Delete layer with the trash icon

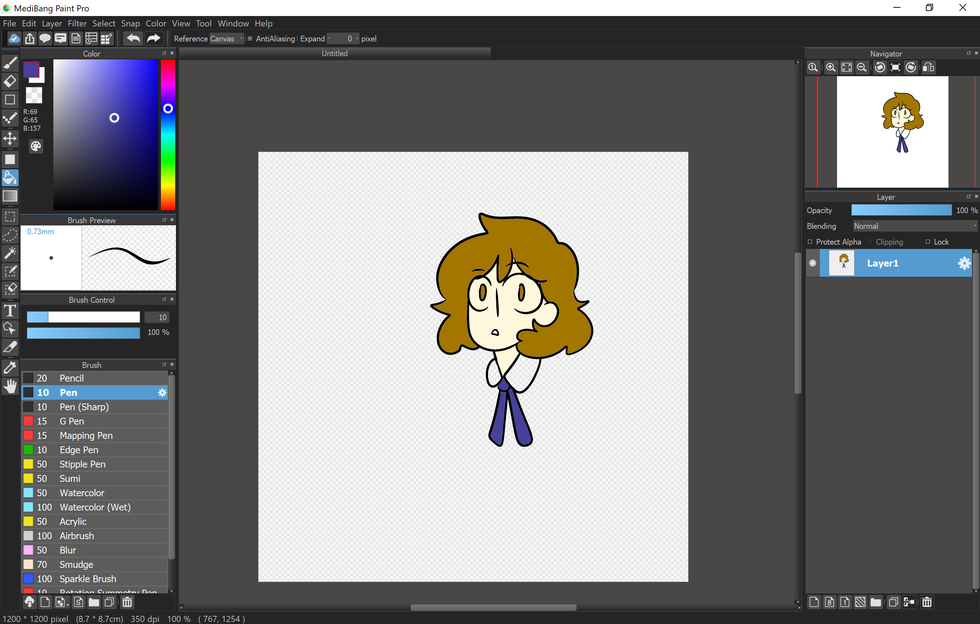pos(927,602)
